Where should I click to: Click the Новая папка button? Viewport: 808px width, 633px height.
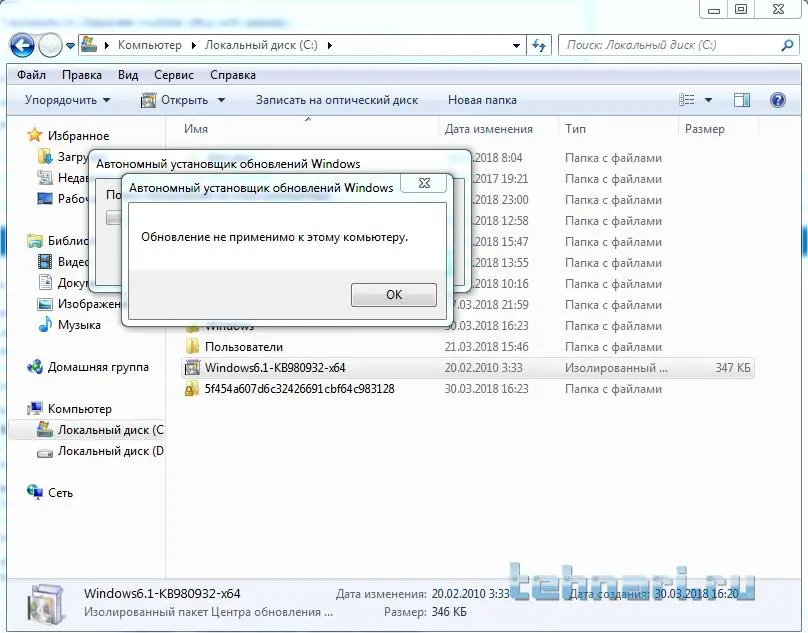tap(482, 100)
